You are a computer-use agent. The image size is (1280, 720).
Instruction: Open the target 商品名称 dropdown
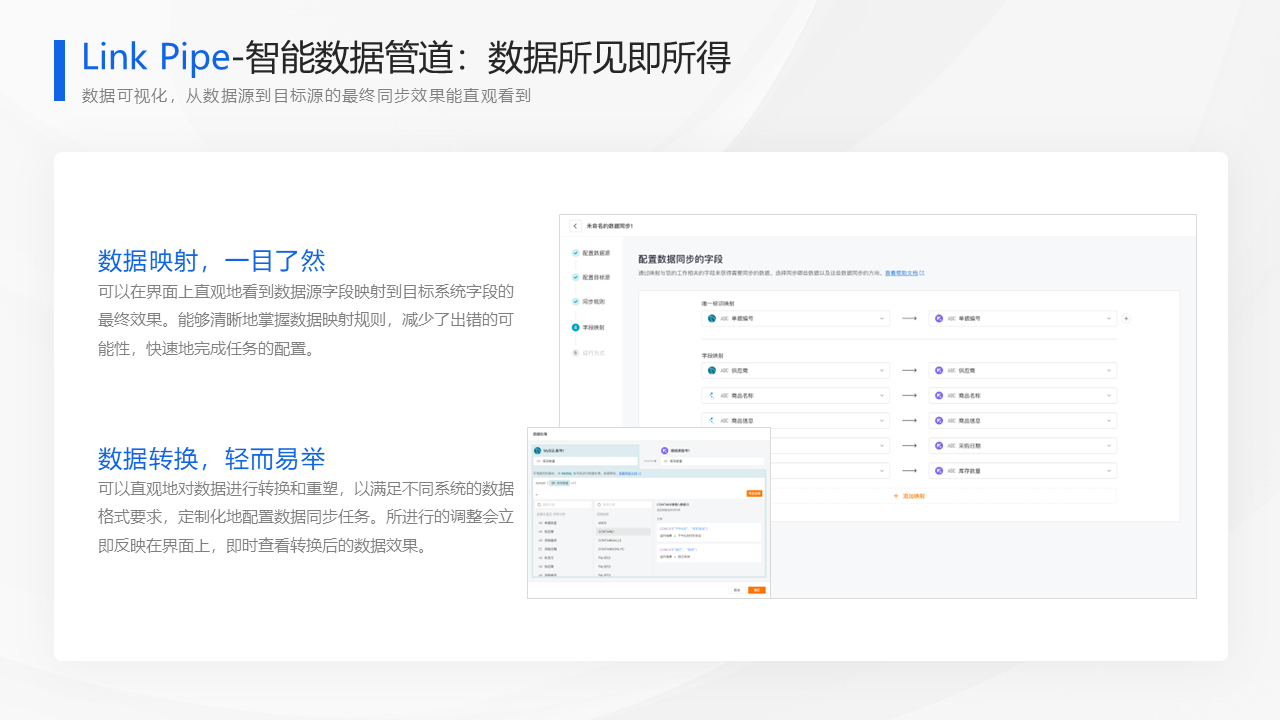(1022, 395)
